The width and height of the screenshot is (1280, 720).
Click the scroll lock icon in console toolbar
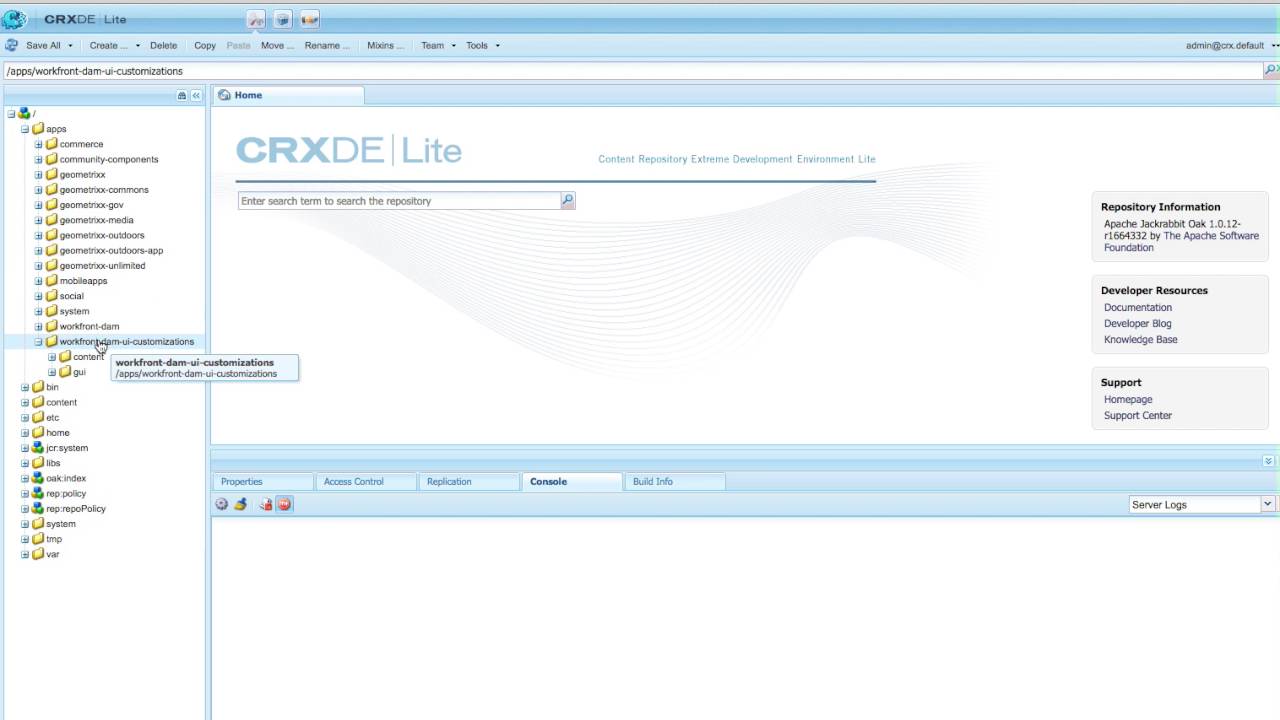pyautogui.click(x=266, y=504)
